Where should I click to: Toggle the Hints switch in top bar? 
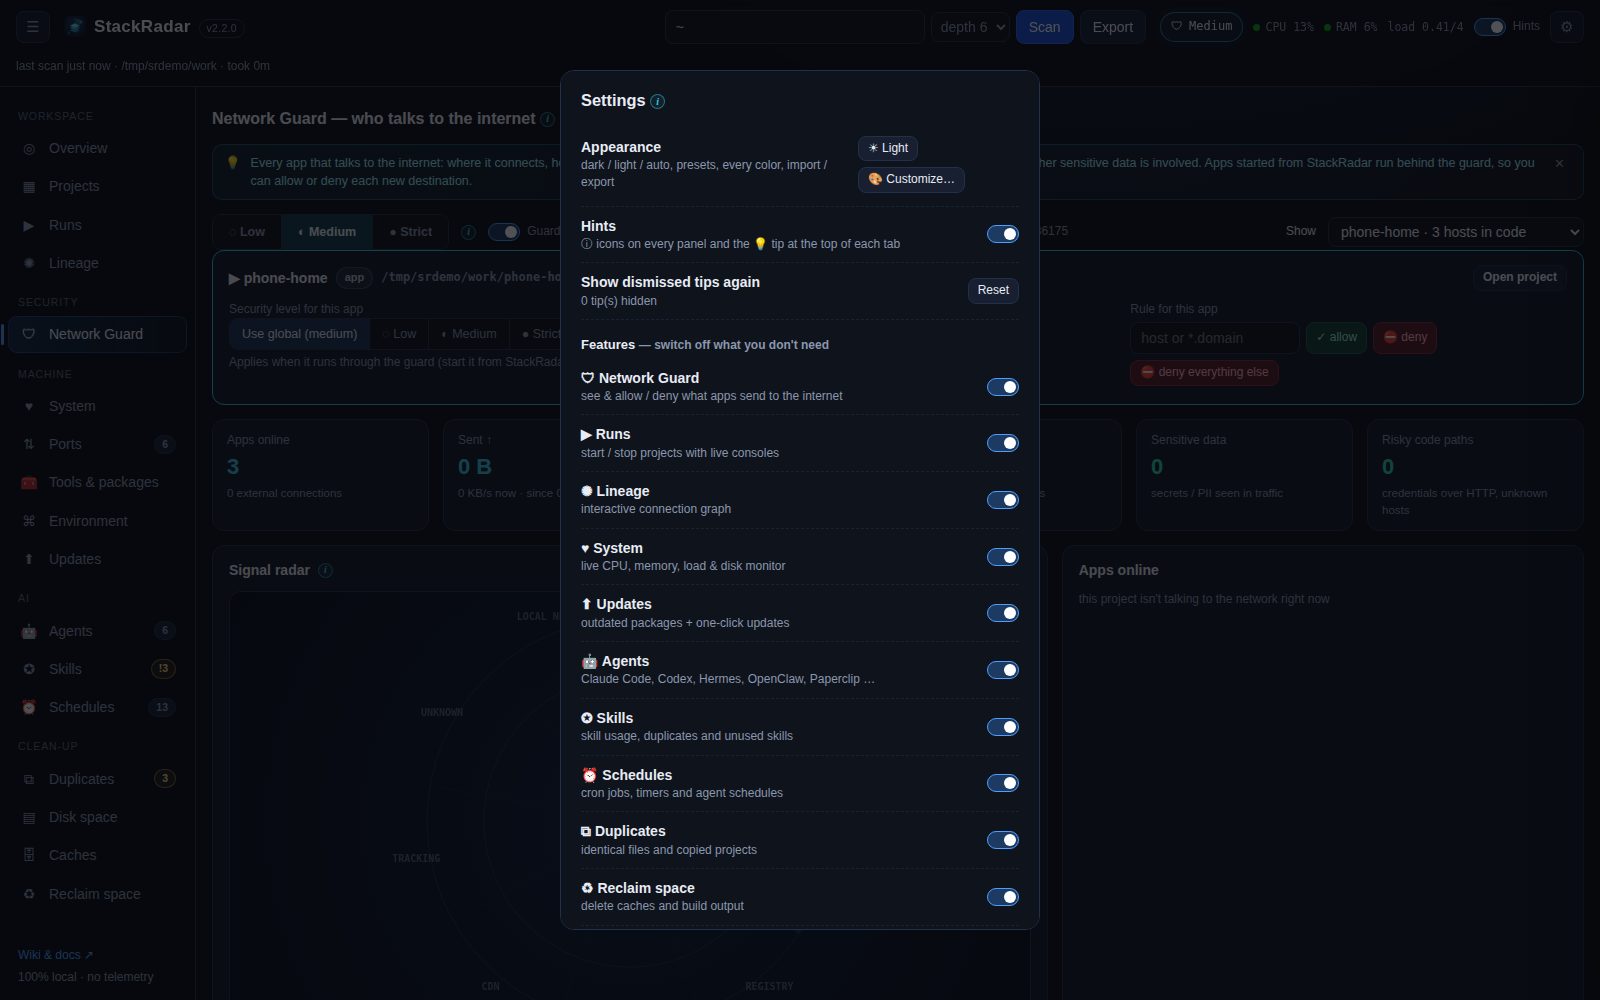(x=1490, y=27)
